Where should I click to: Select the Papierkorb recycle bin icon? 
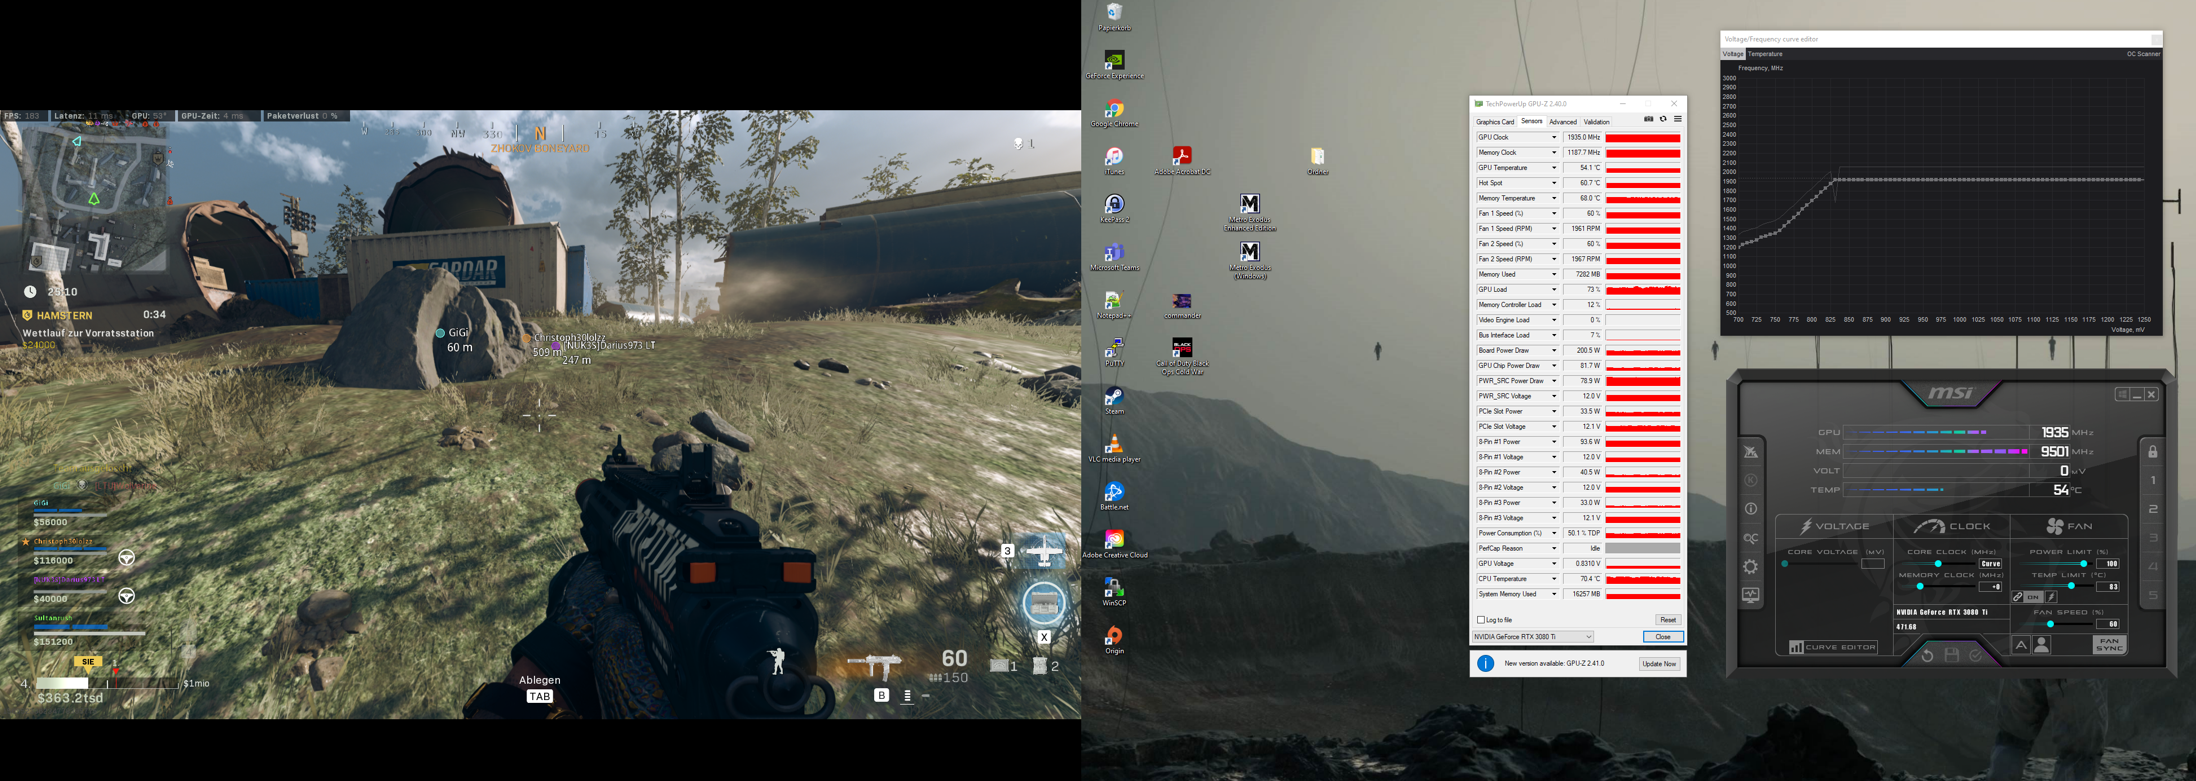1114,17
